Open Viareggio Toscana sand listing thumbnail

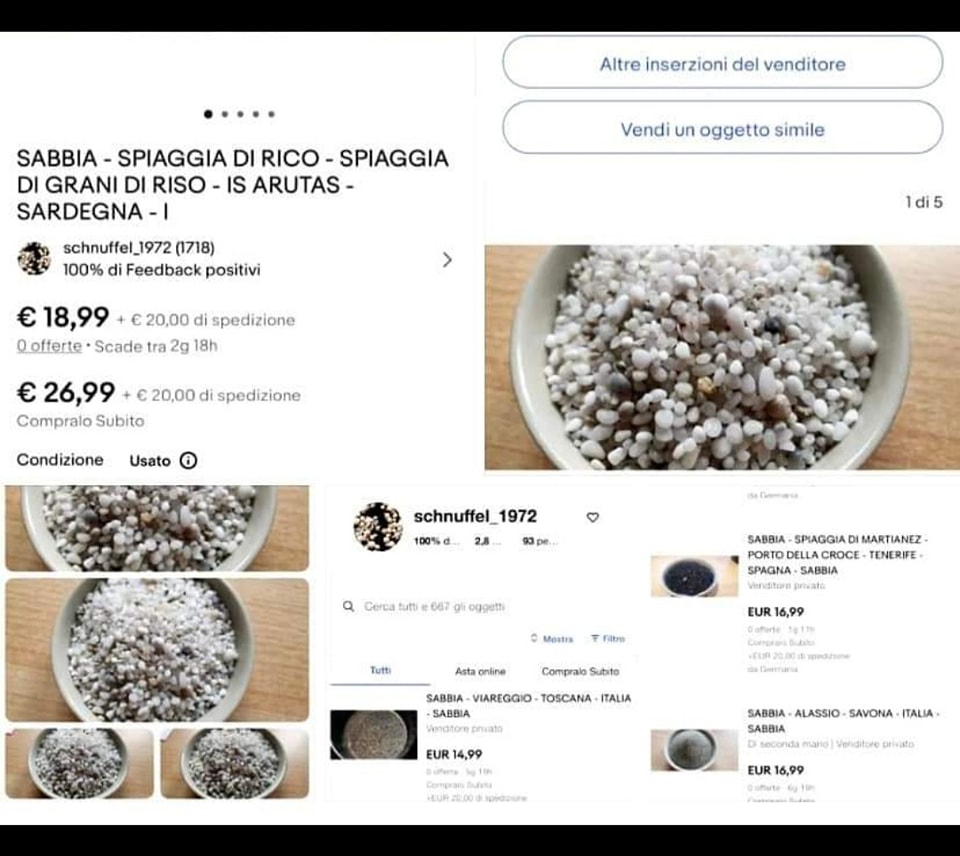[x=373, y=735]
